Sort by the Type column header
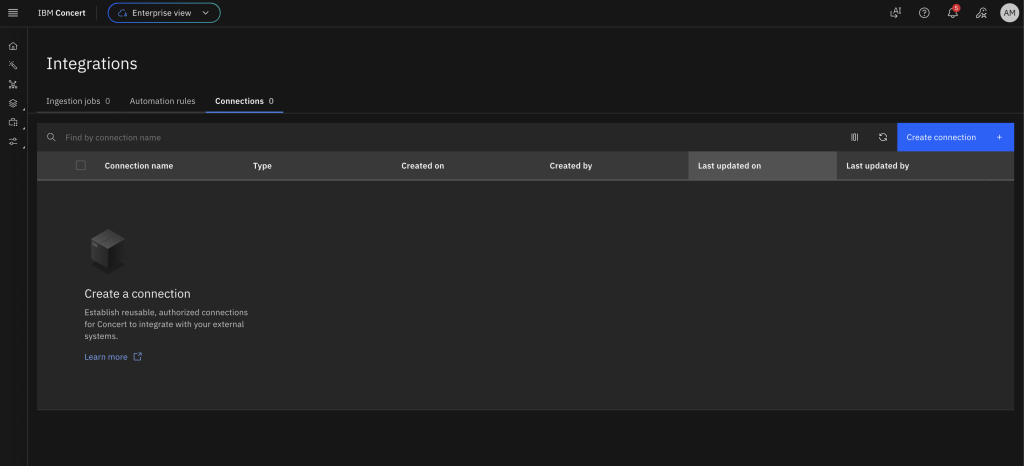Viewport: 1024px width, 466px height. pos(263,166)
